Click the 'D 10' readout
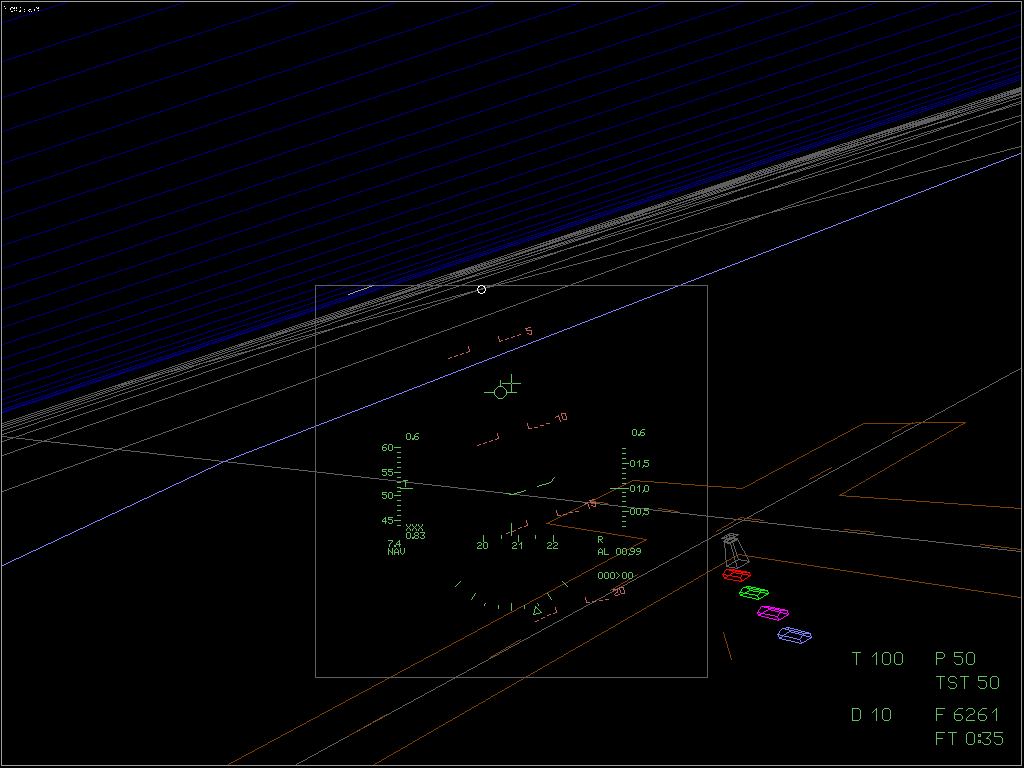The height and width of the screenshot is (768, 1024). (x=871, y=714)
